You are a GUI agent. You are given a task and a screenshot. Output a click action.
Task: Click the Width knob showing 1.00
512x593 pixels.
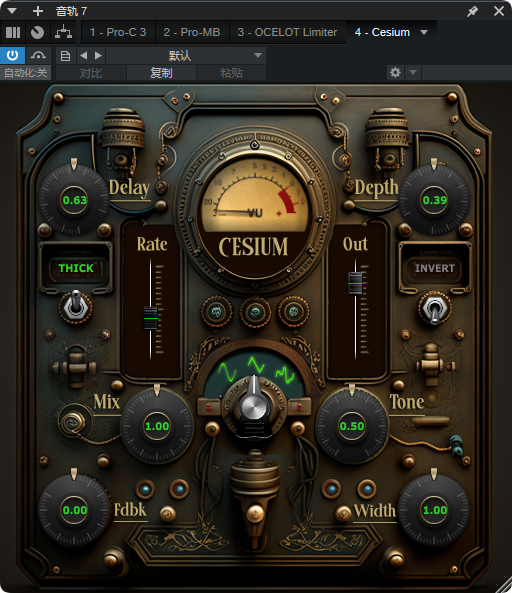point(434,510)
